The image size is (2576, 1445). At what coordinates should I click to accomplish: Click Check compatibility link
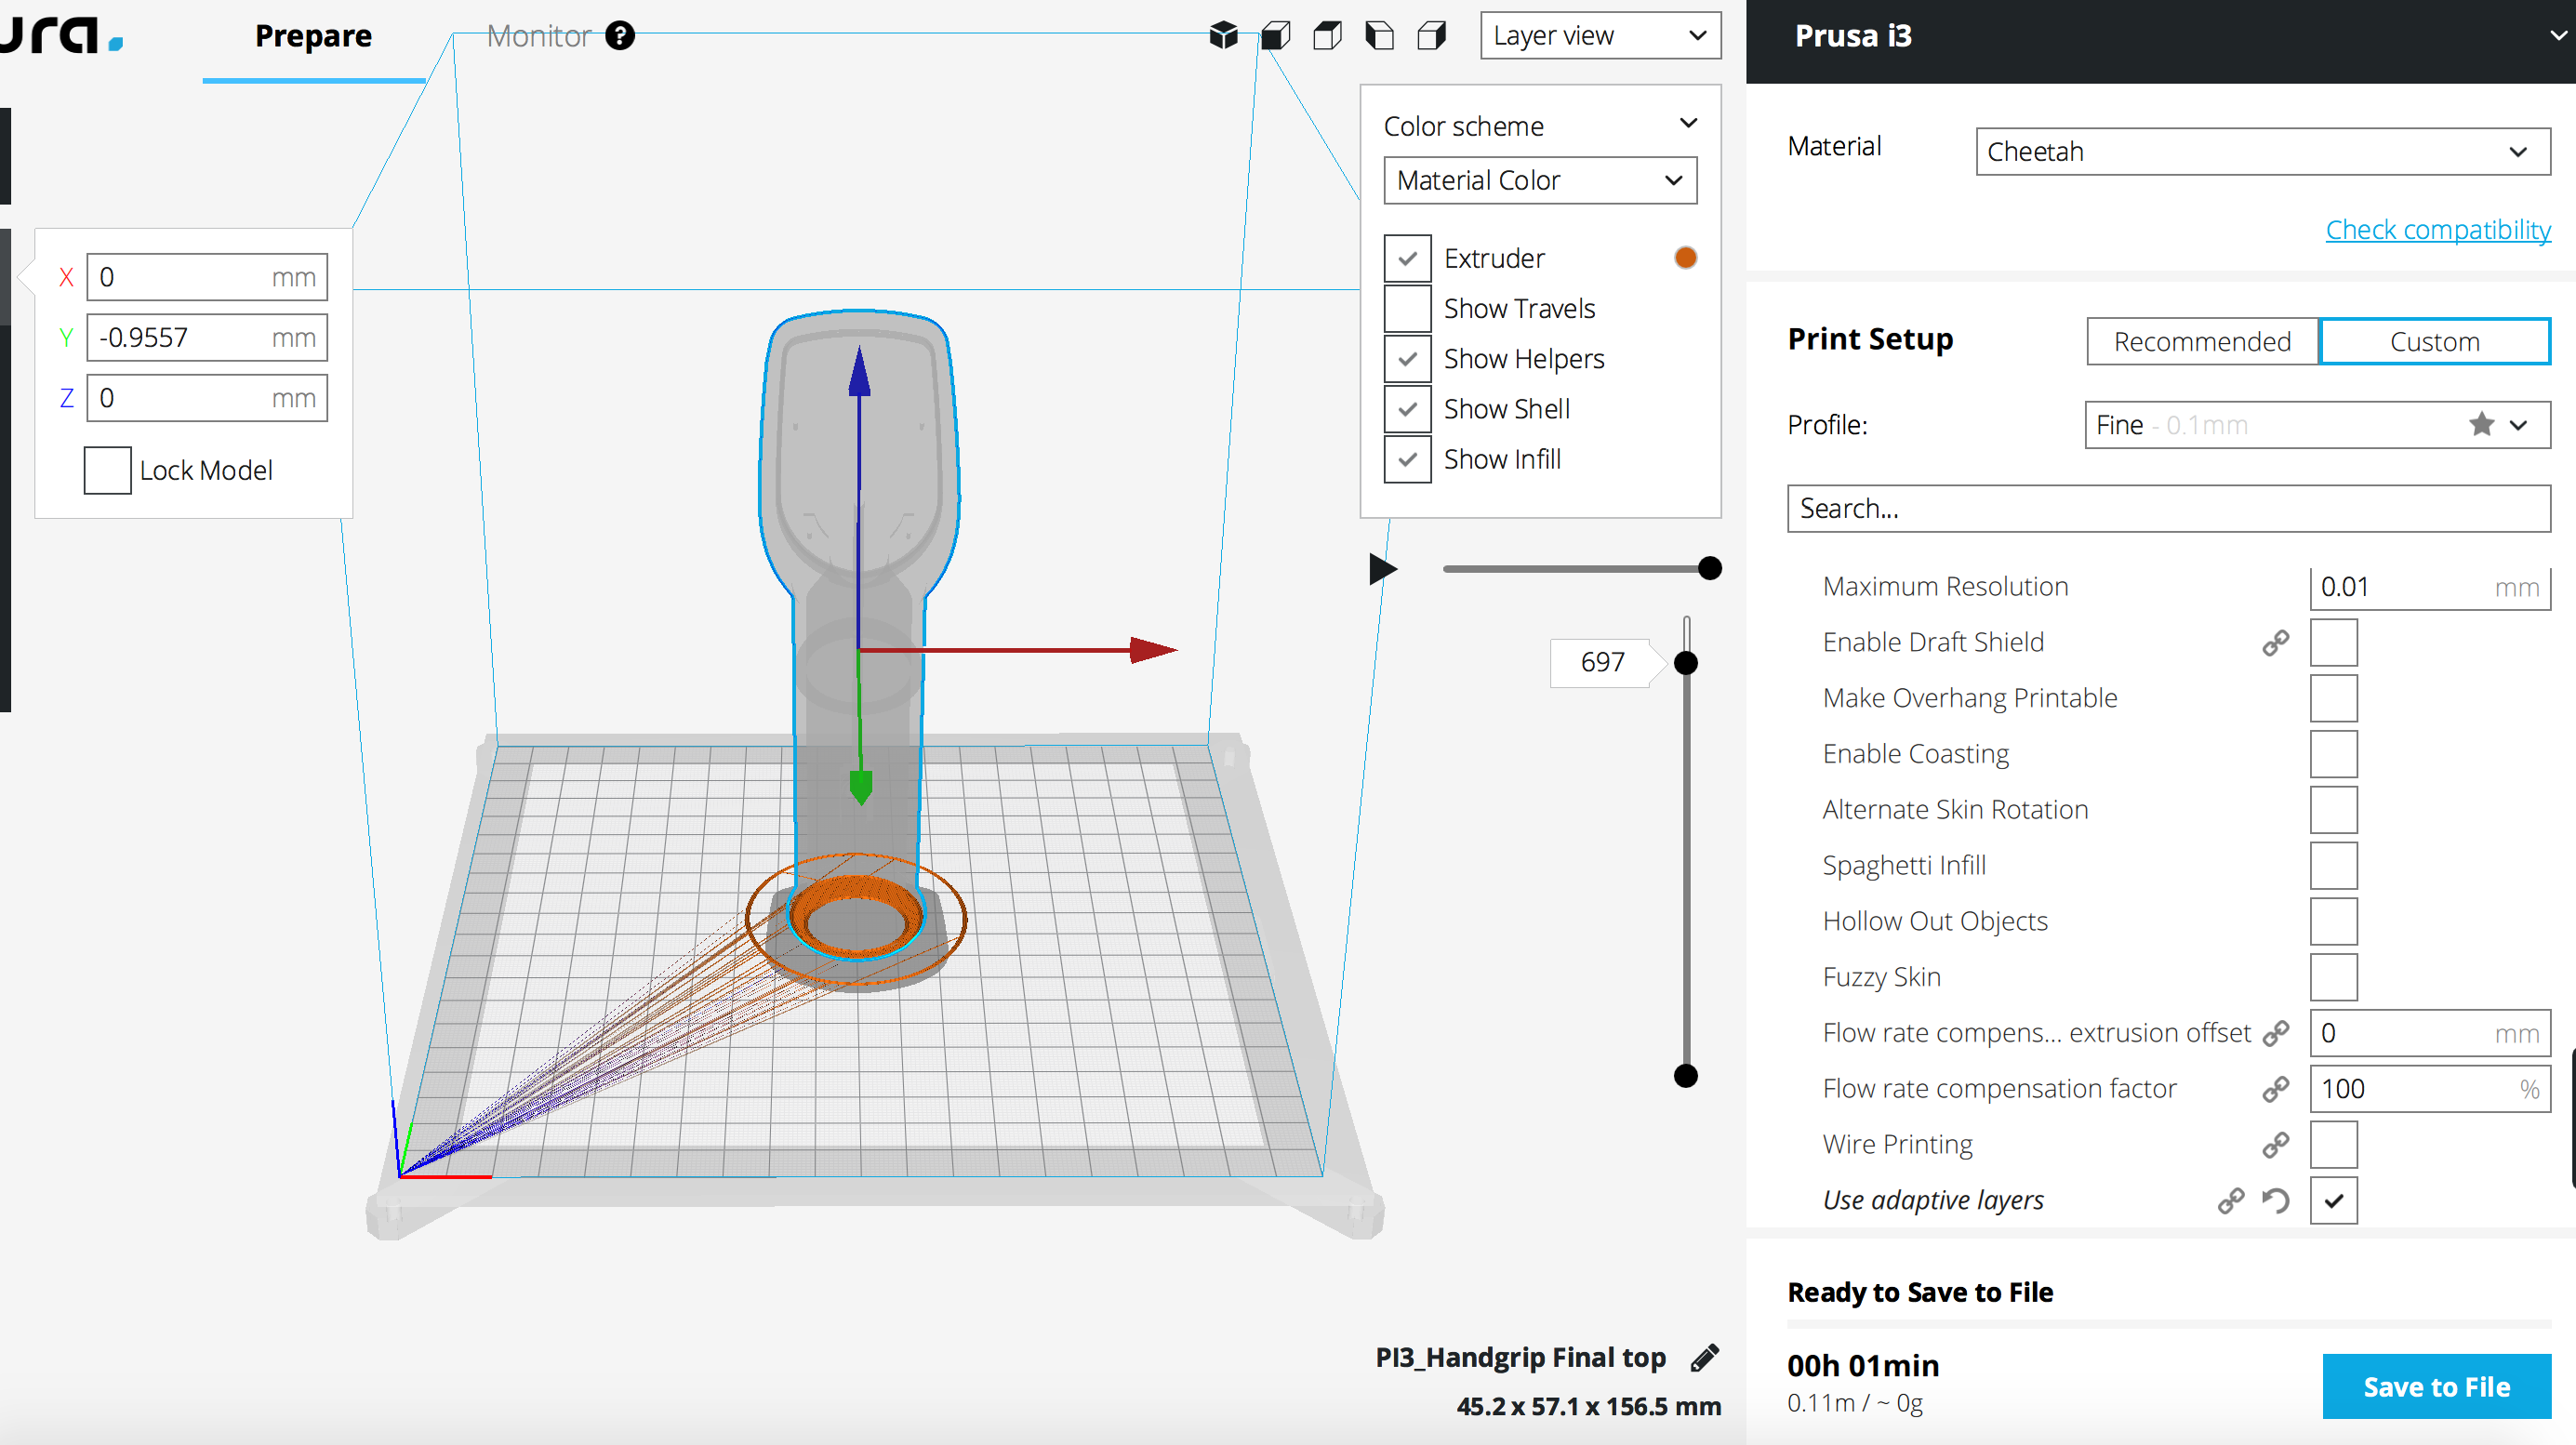coord(2437,230)
